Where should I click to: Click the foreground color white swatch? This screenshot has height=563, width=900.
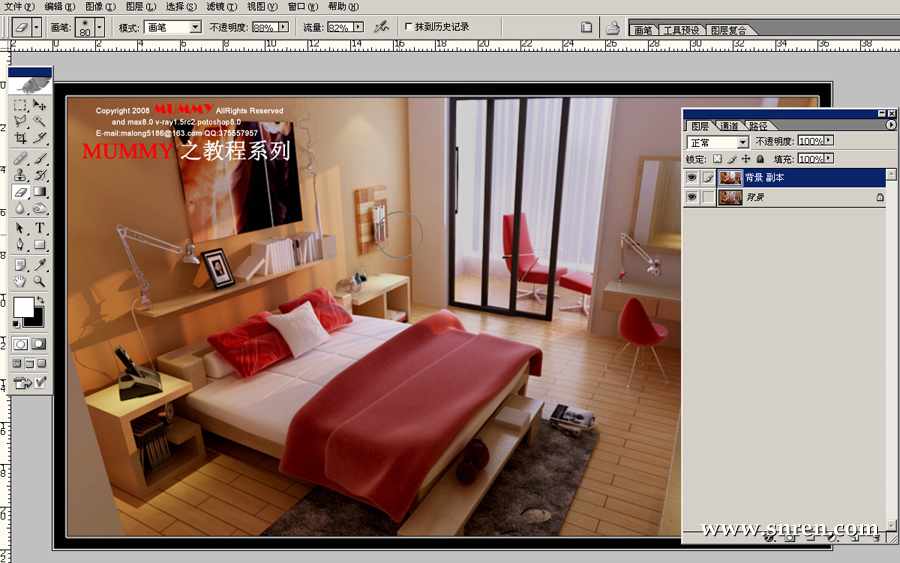click(x=22, y=306)
